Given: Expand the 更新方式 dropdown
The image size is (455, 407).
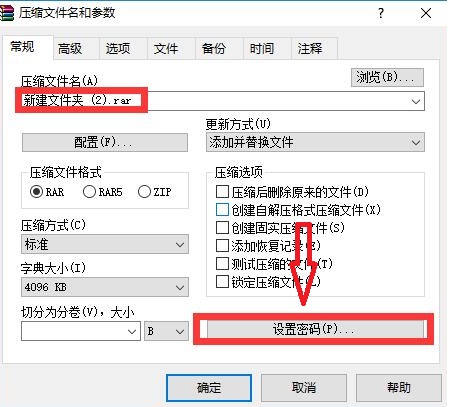Looking at the screenshot, I should [x=315, y=142].
